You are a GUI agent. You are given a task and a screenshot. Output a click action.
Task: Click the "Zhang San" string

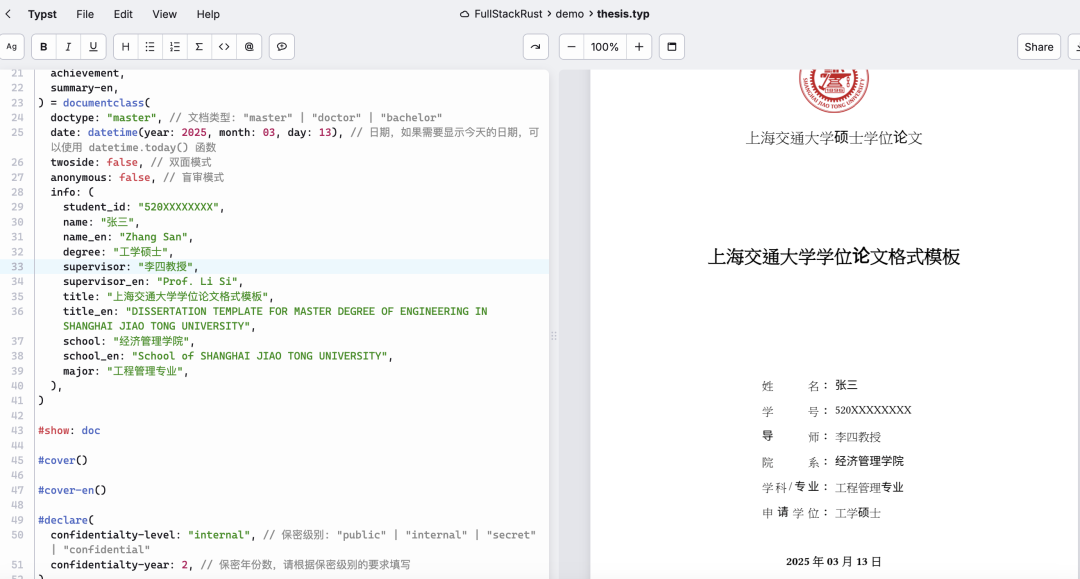154,237
